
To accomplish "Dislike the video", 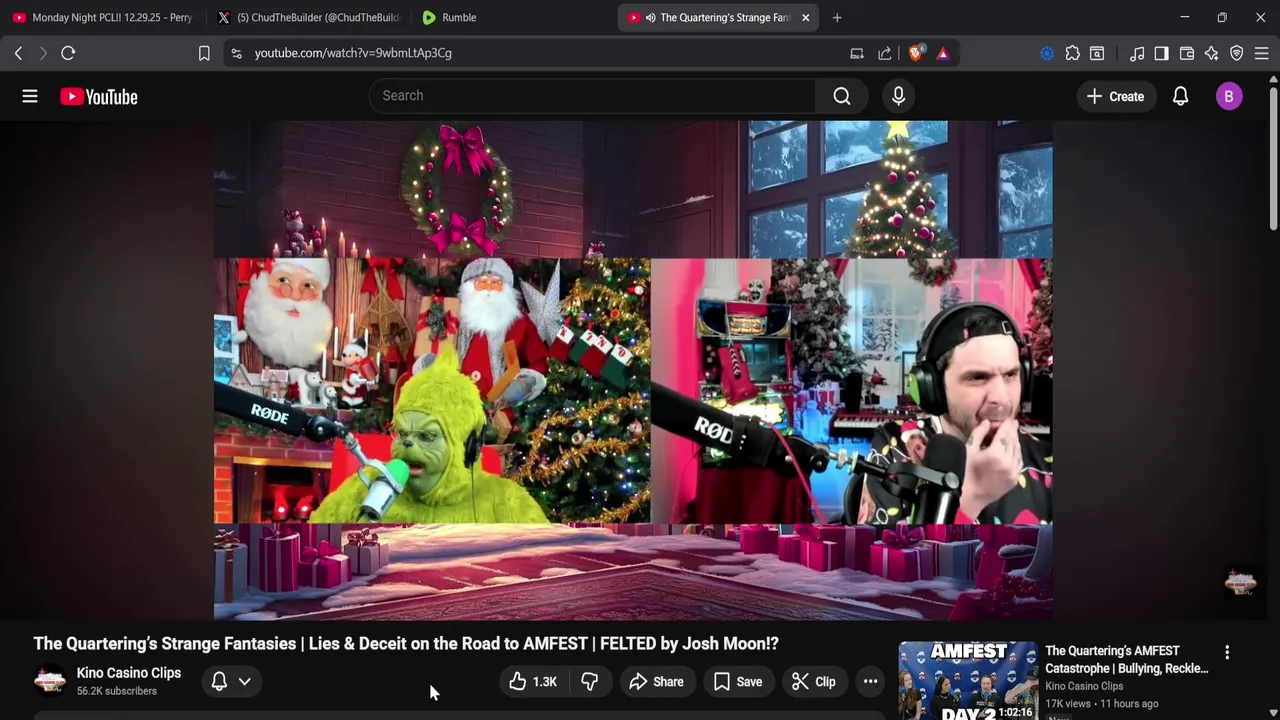I will (590, 681).
